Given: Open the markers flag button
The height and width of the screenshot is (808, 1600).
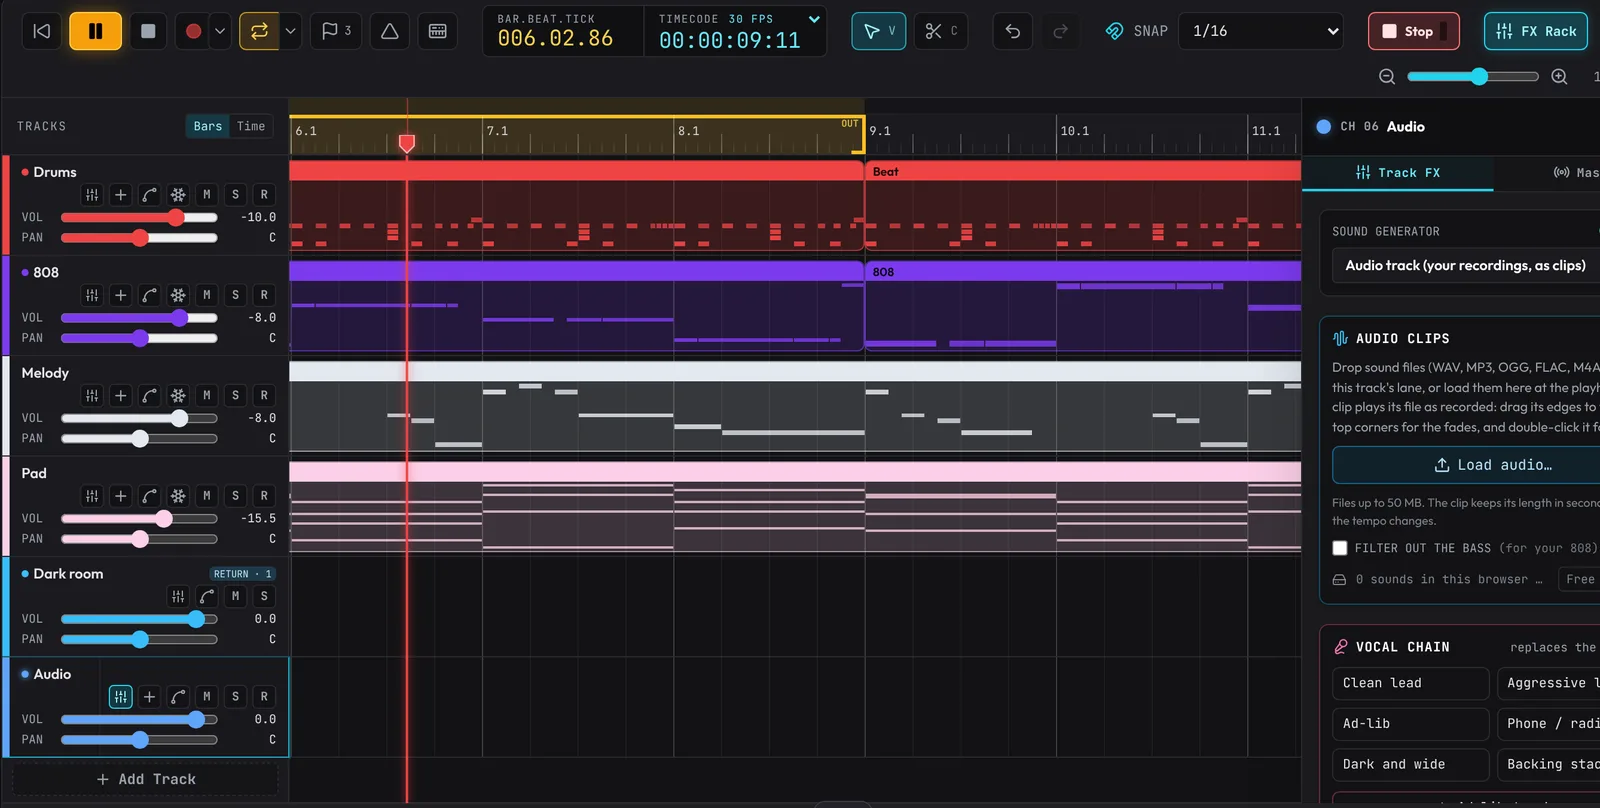Looking at the screenshot, I should [336, 31].
